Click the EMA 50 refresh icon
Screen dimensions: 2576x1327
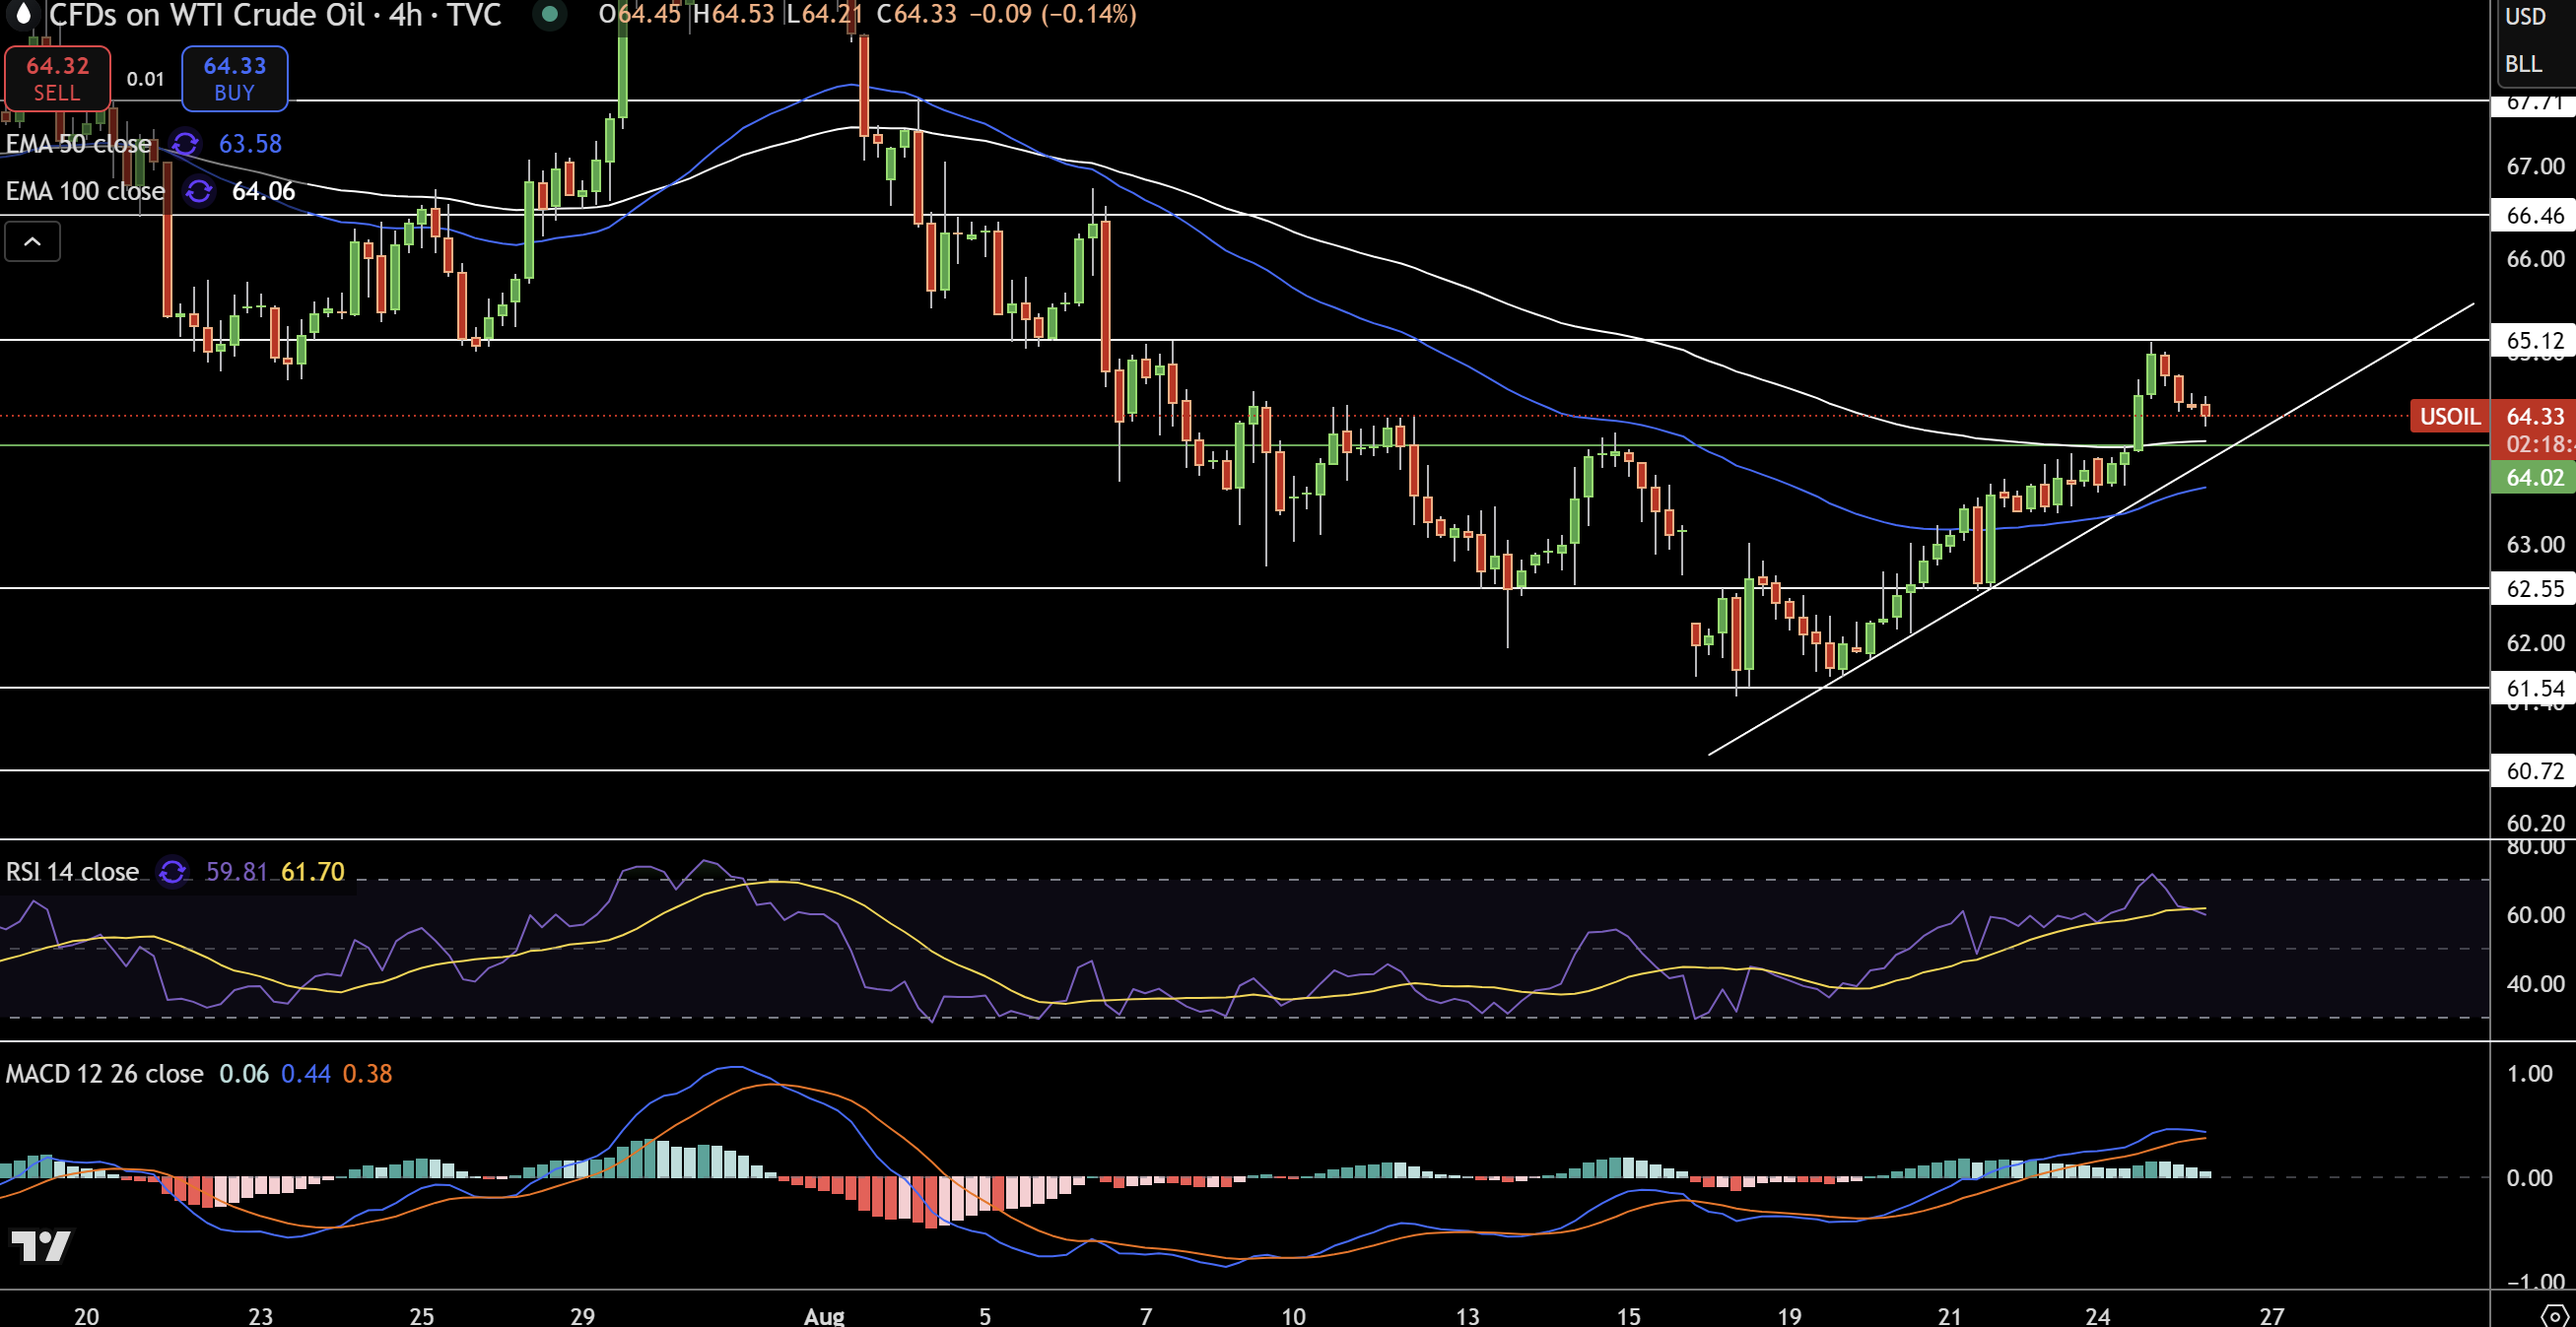(185, 144)
